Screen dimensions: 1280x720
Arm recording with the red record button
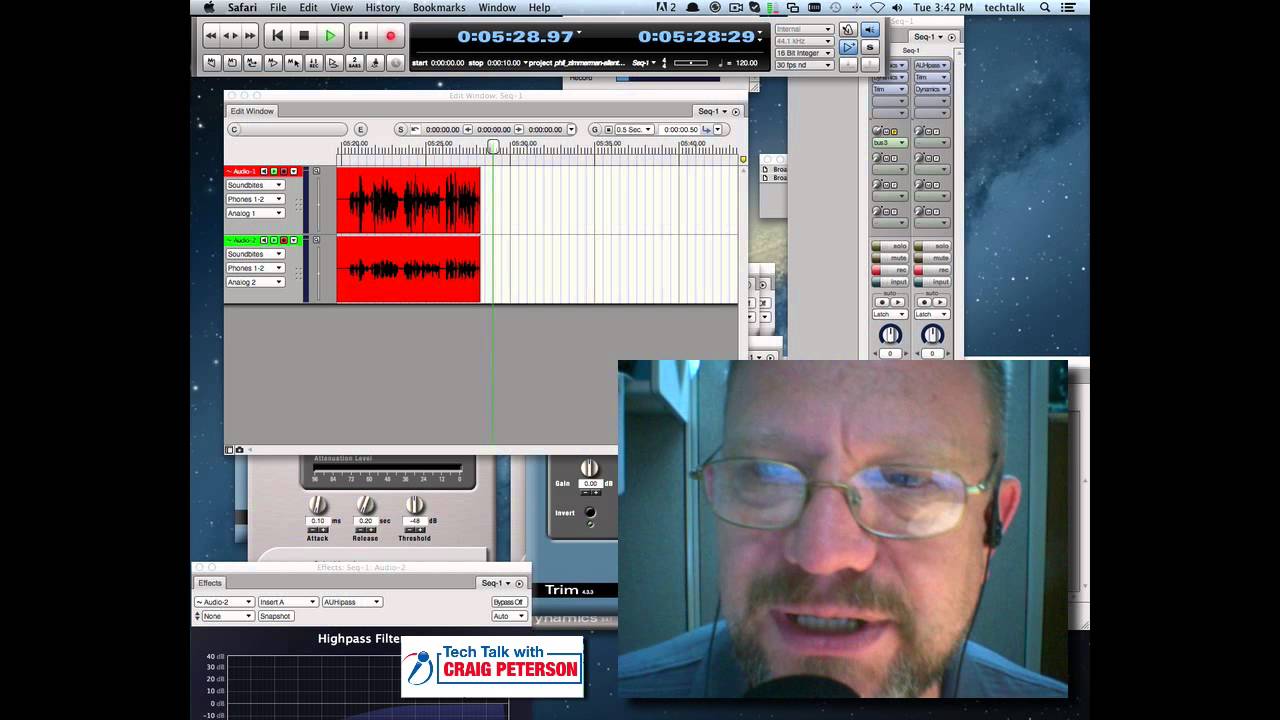[390, 36]
